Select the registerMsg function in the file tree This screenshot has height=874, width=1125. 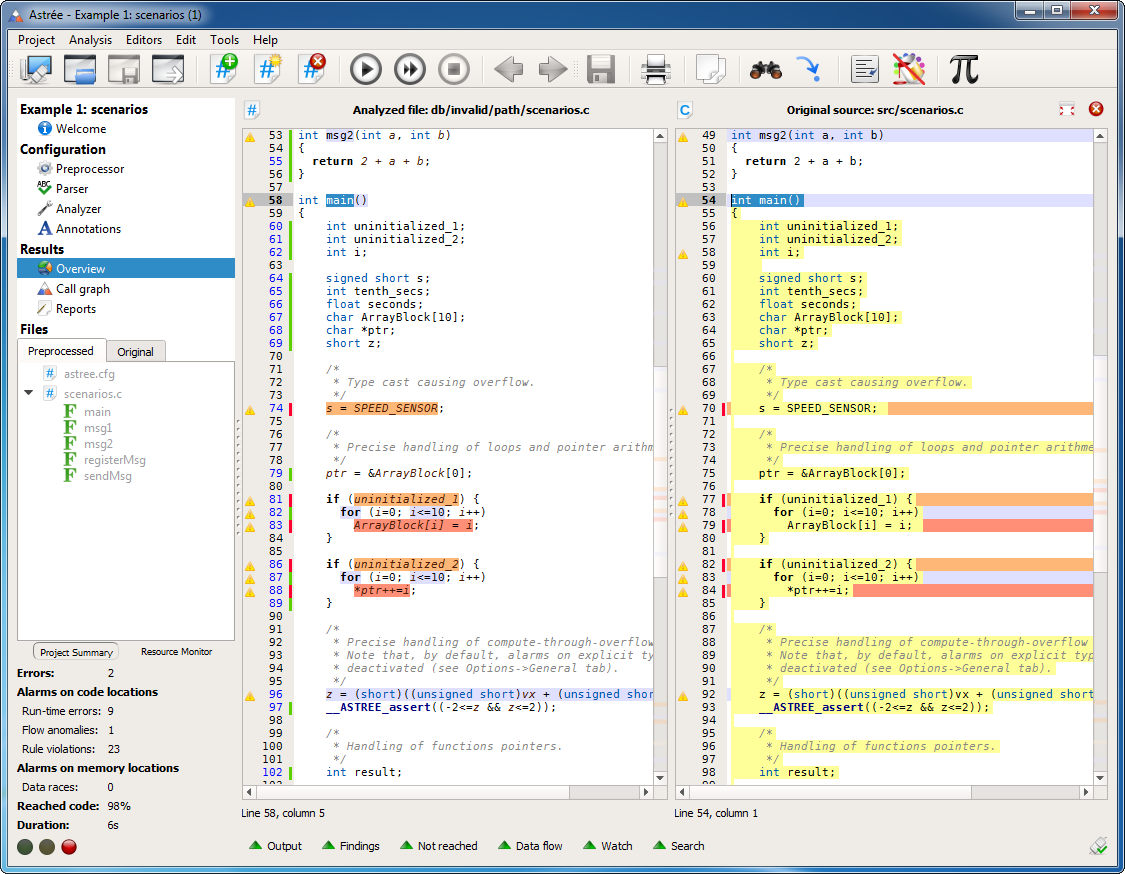(114, 460)
